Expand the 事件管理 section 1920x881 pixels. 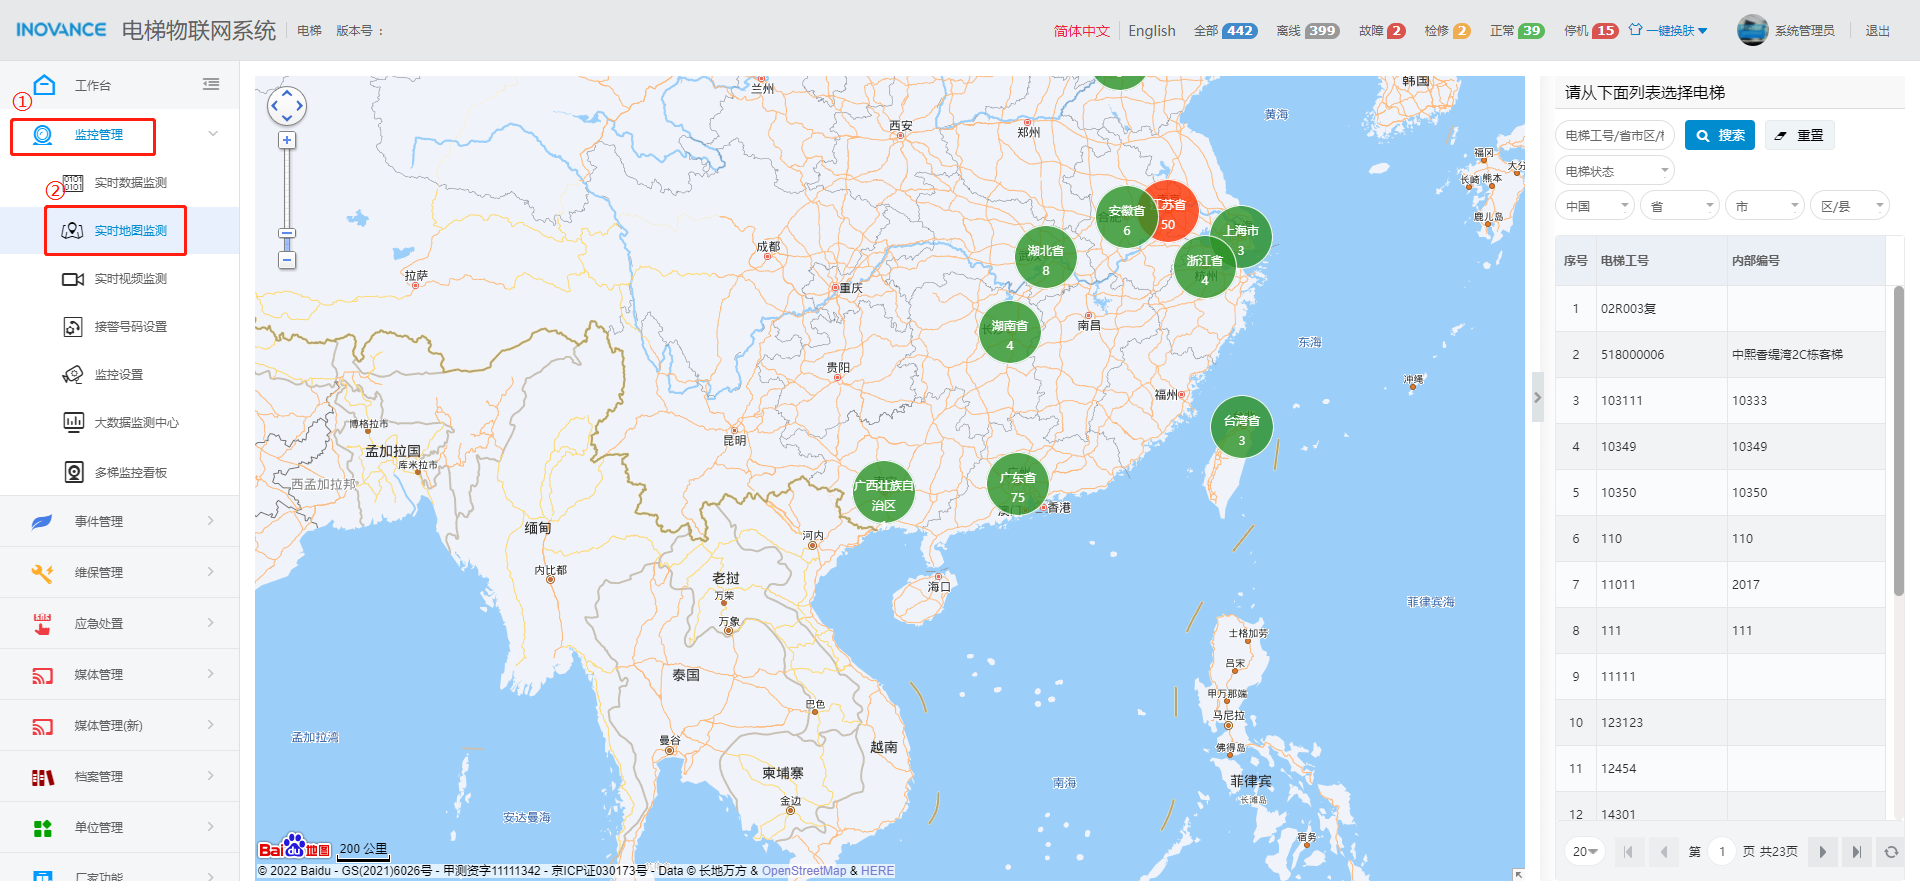click(x=120, y=521)
